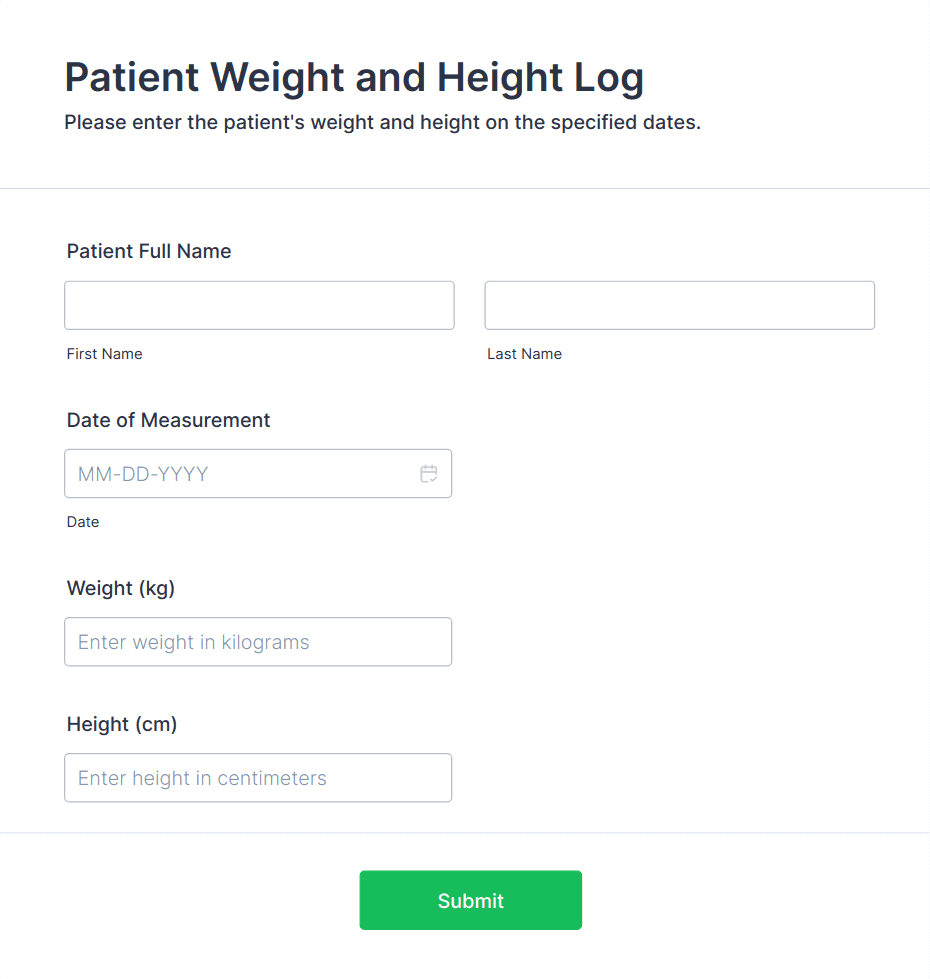Click the weight in kilograms entry field

(258, 641)
